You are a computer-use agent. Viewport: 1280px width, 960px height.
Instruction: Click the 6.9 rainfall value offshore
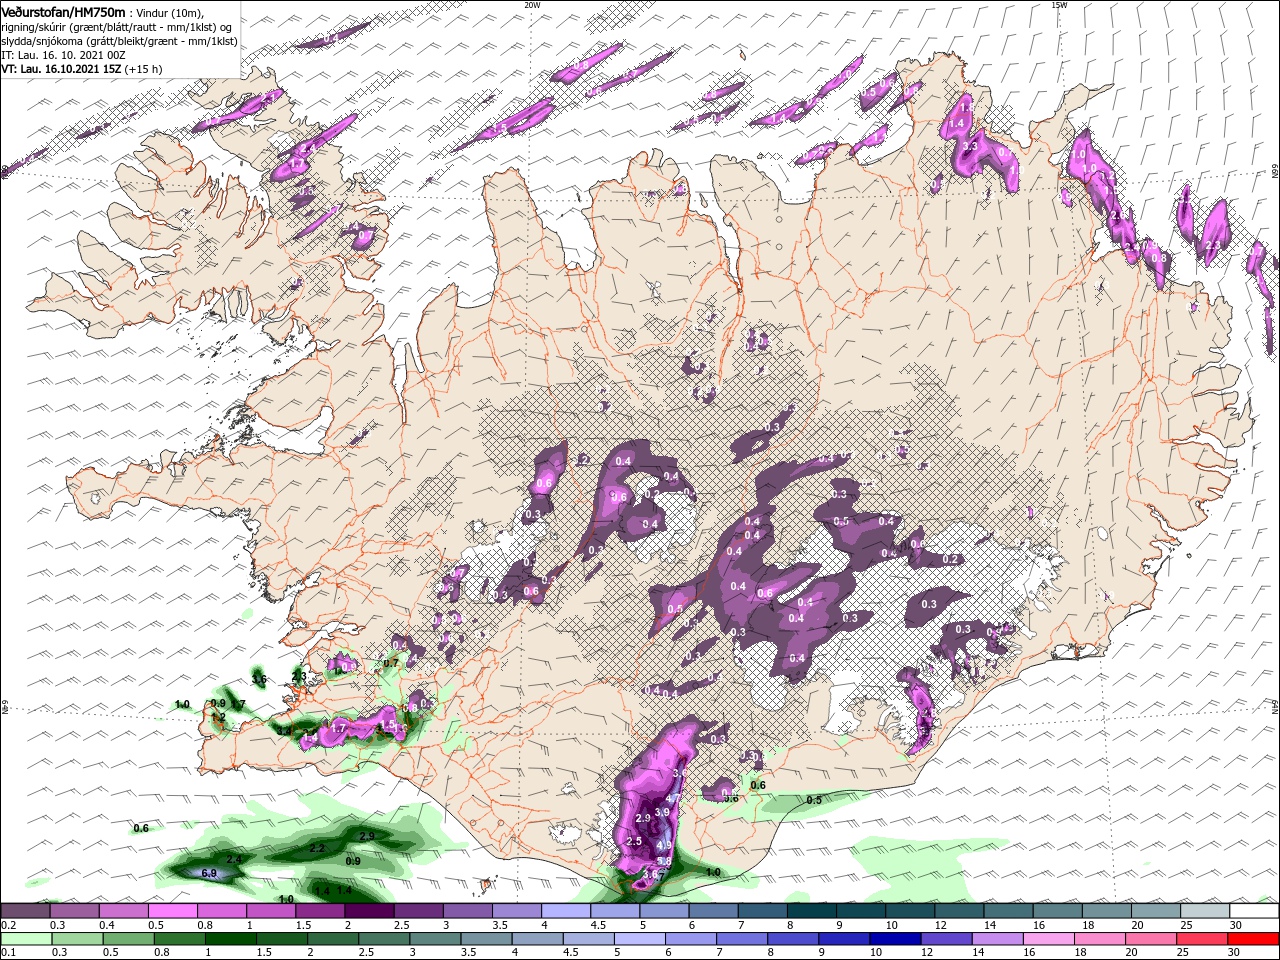[209, 873]
